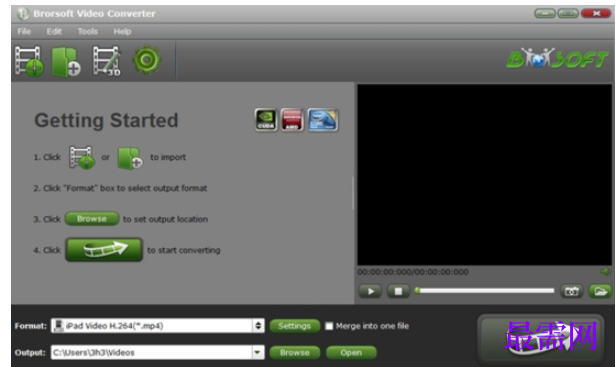Close the Brorsoft Video Converter window
The height and width of the screenshot is (367, 616).
[596, 13]
